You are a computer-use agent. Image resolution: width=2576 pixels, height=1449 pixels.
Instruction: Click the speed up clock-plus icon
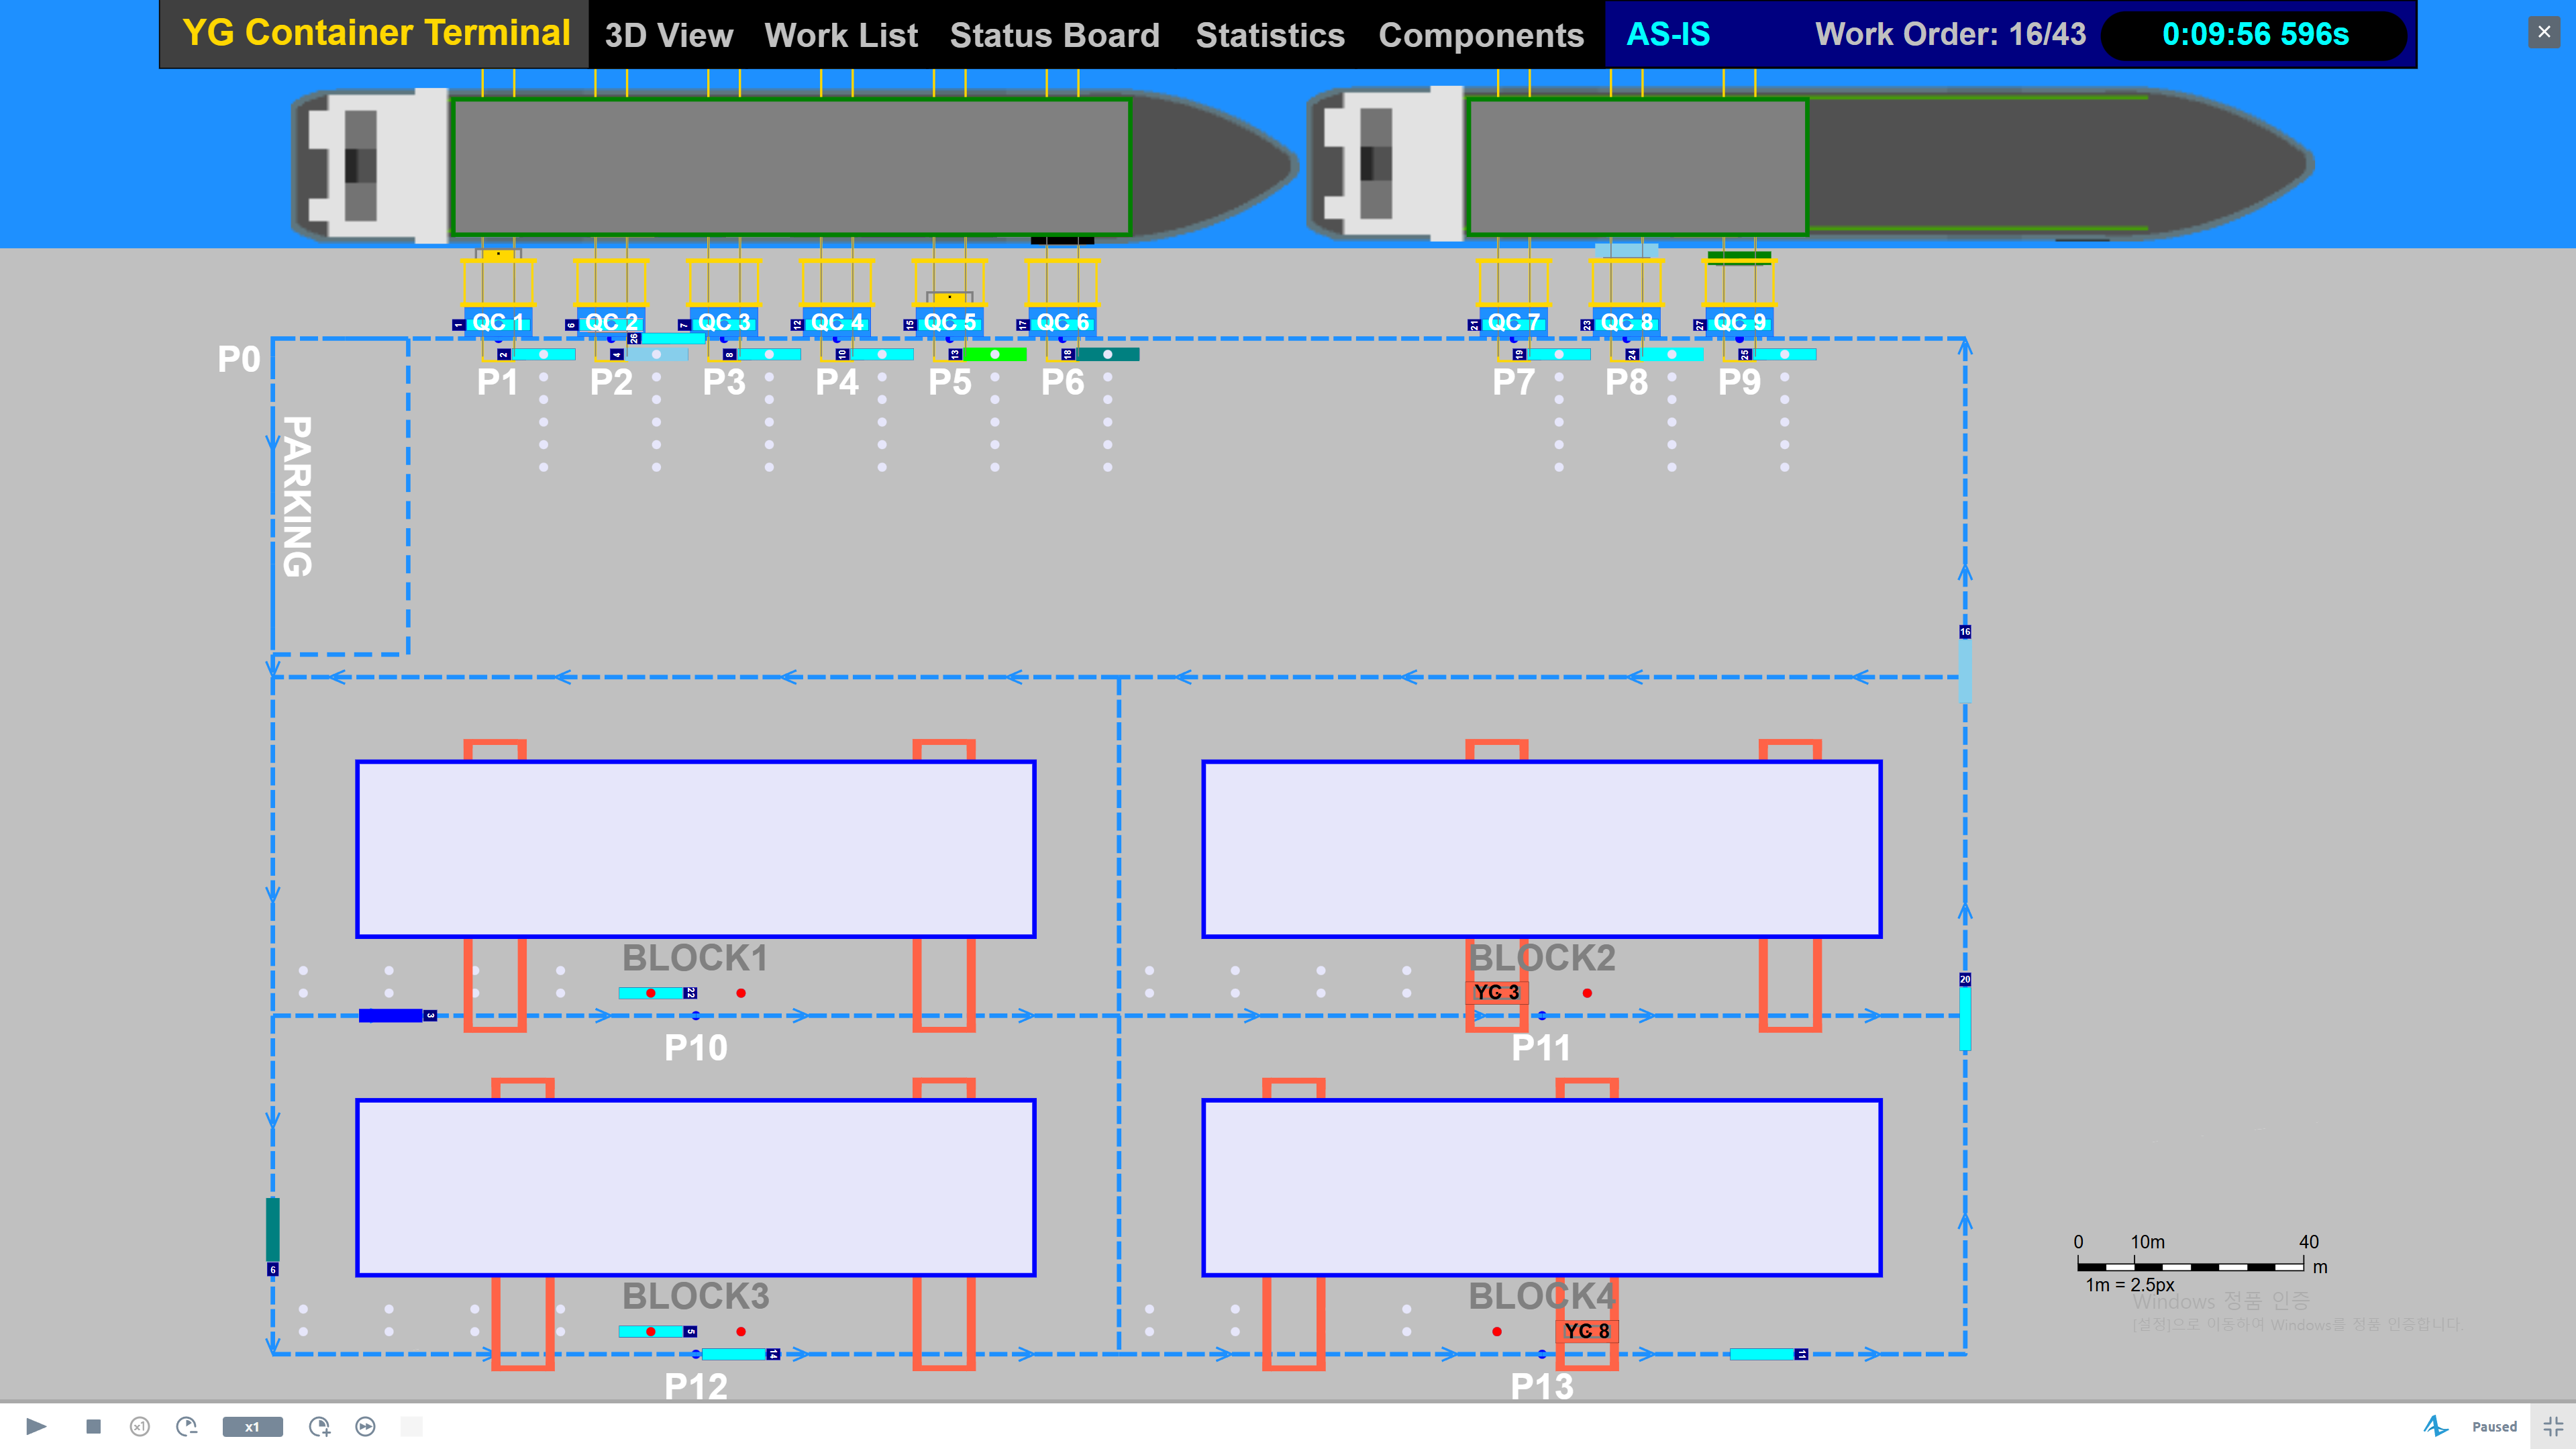click(319, 1427)
